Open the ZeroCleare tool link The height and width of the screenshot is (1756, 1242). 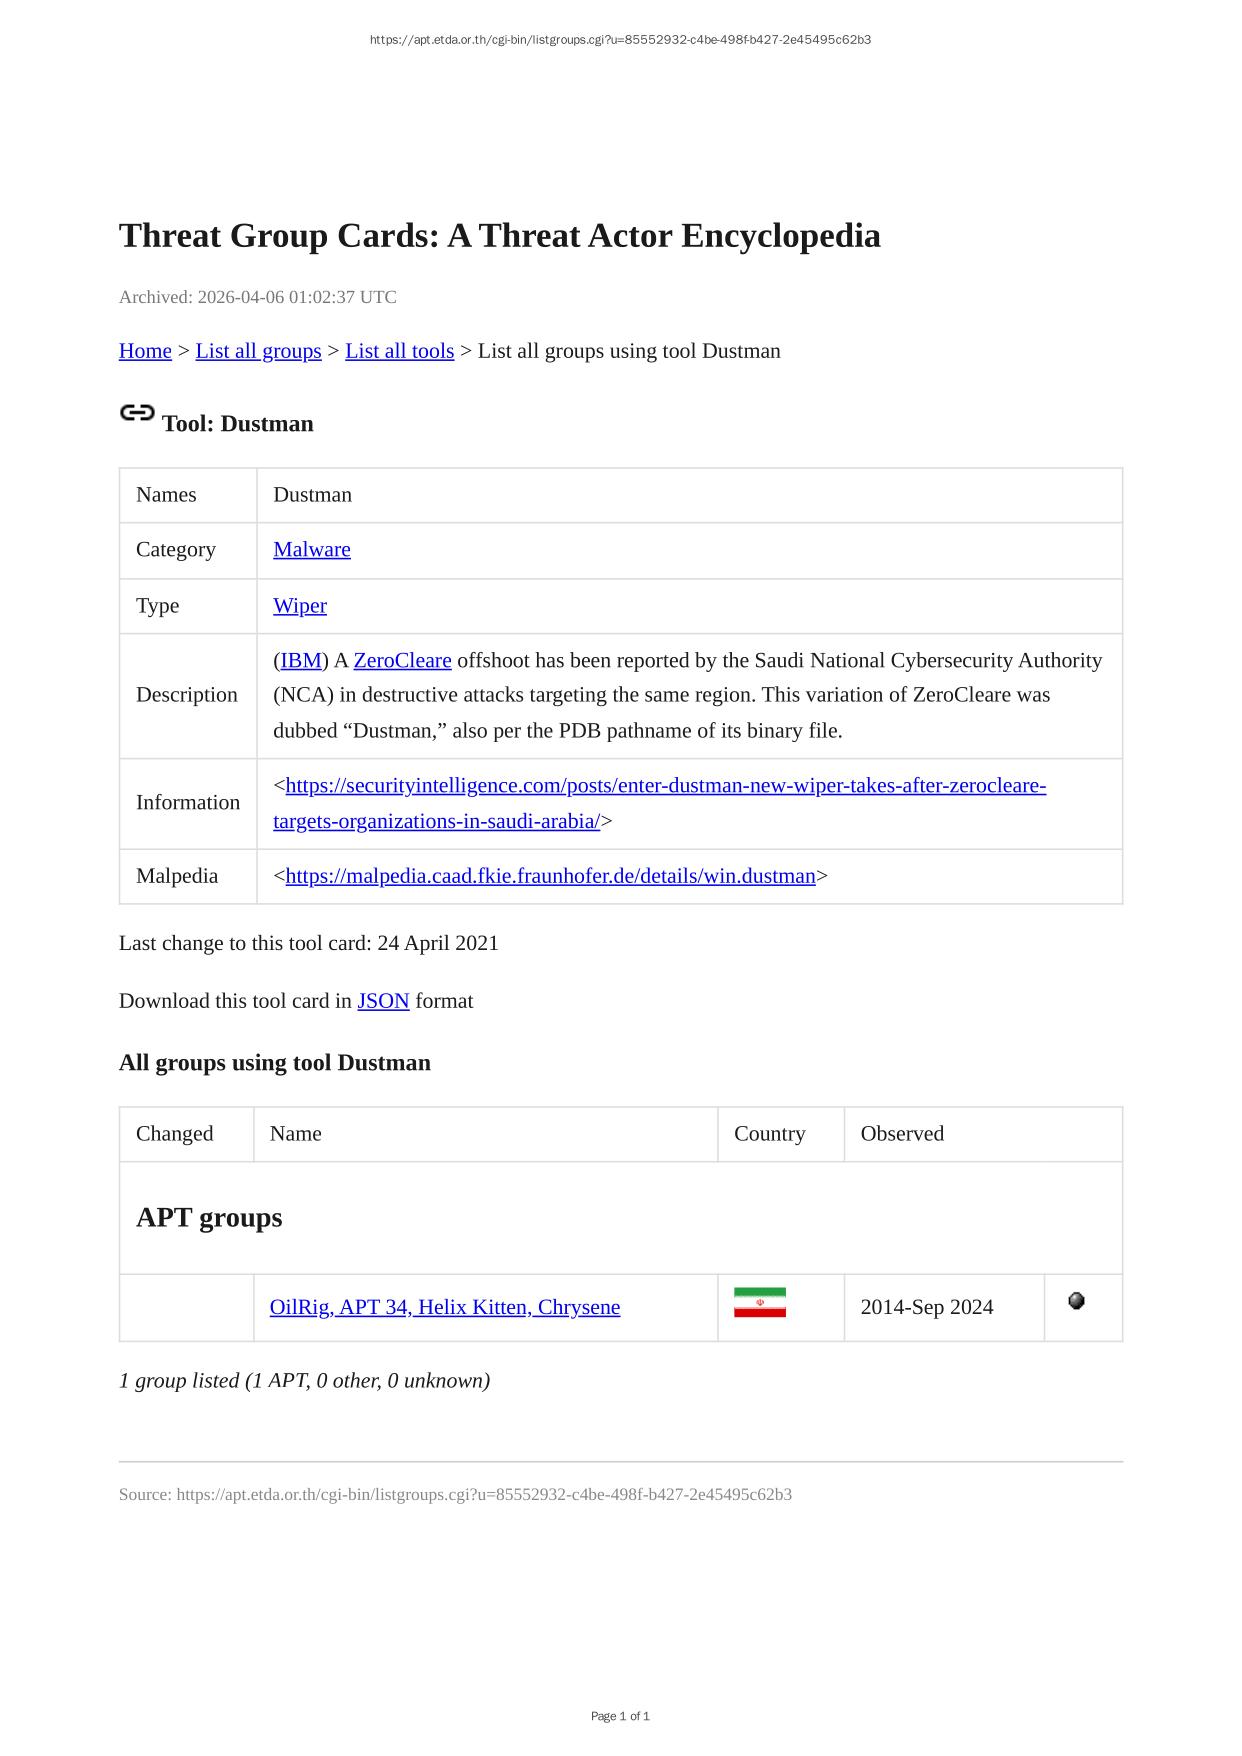[402, 660]
